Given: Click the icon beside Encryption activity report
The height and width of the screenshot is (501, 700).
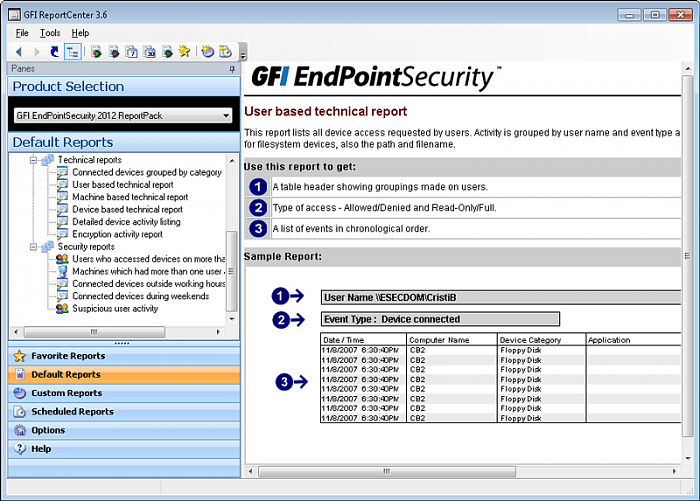Looking at the screenshot, I should (62, 234).
